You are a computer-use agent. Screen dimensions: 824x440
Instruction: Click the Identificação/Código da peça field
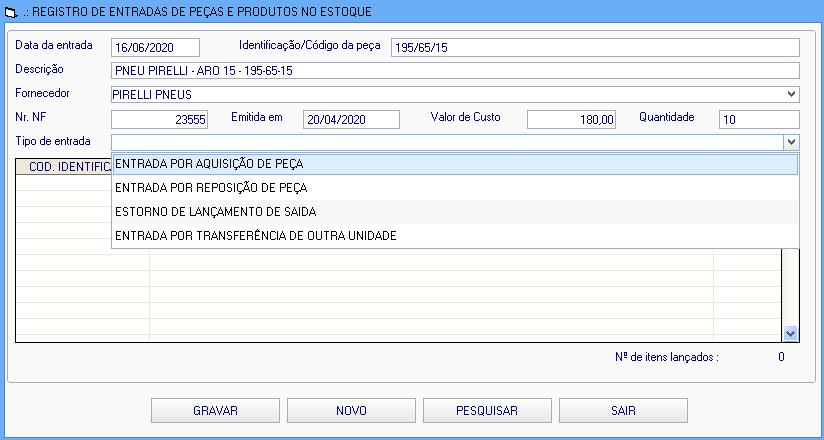(x=595, y=47)
